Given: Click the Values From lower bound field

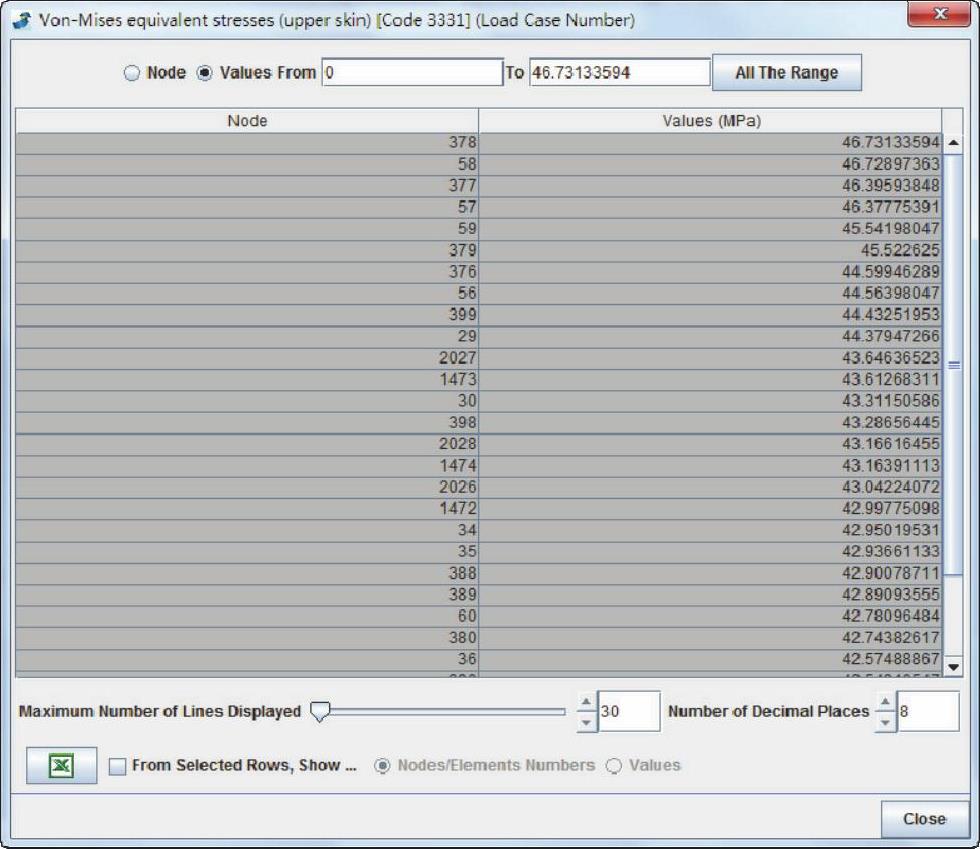Looking at the screenshot, I should click(411, 73).
